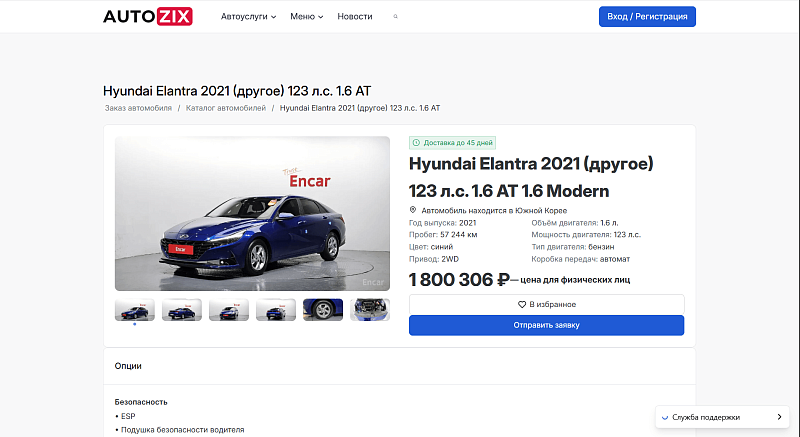Click the цена для физических лиц label
Image resolution: width=800 pixels, height=437 pixels.
coord(575,280)
